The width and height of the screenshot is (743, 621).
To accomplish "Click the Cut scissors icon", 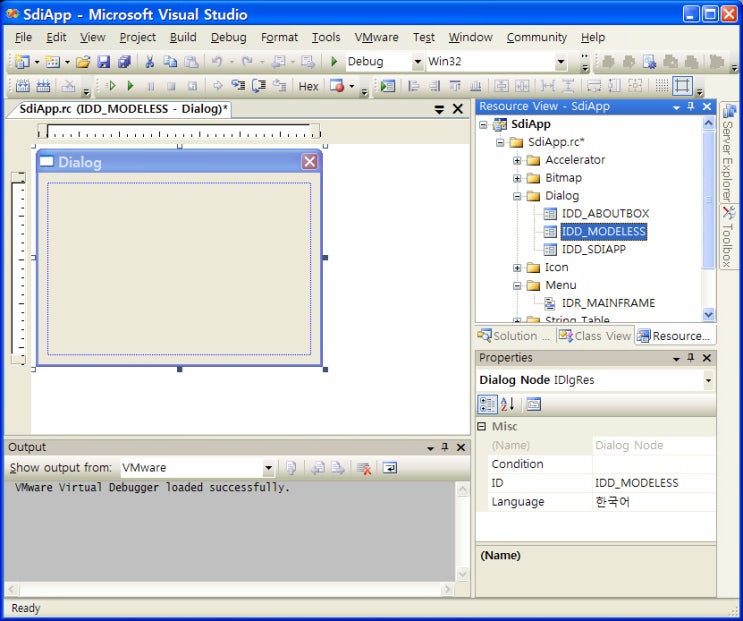I will pyautogui.click(x=150, y=62).
